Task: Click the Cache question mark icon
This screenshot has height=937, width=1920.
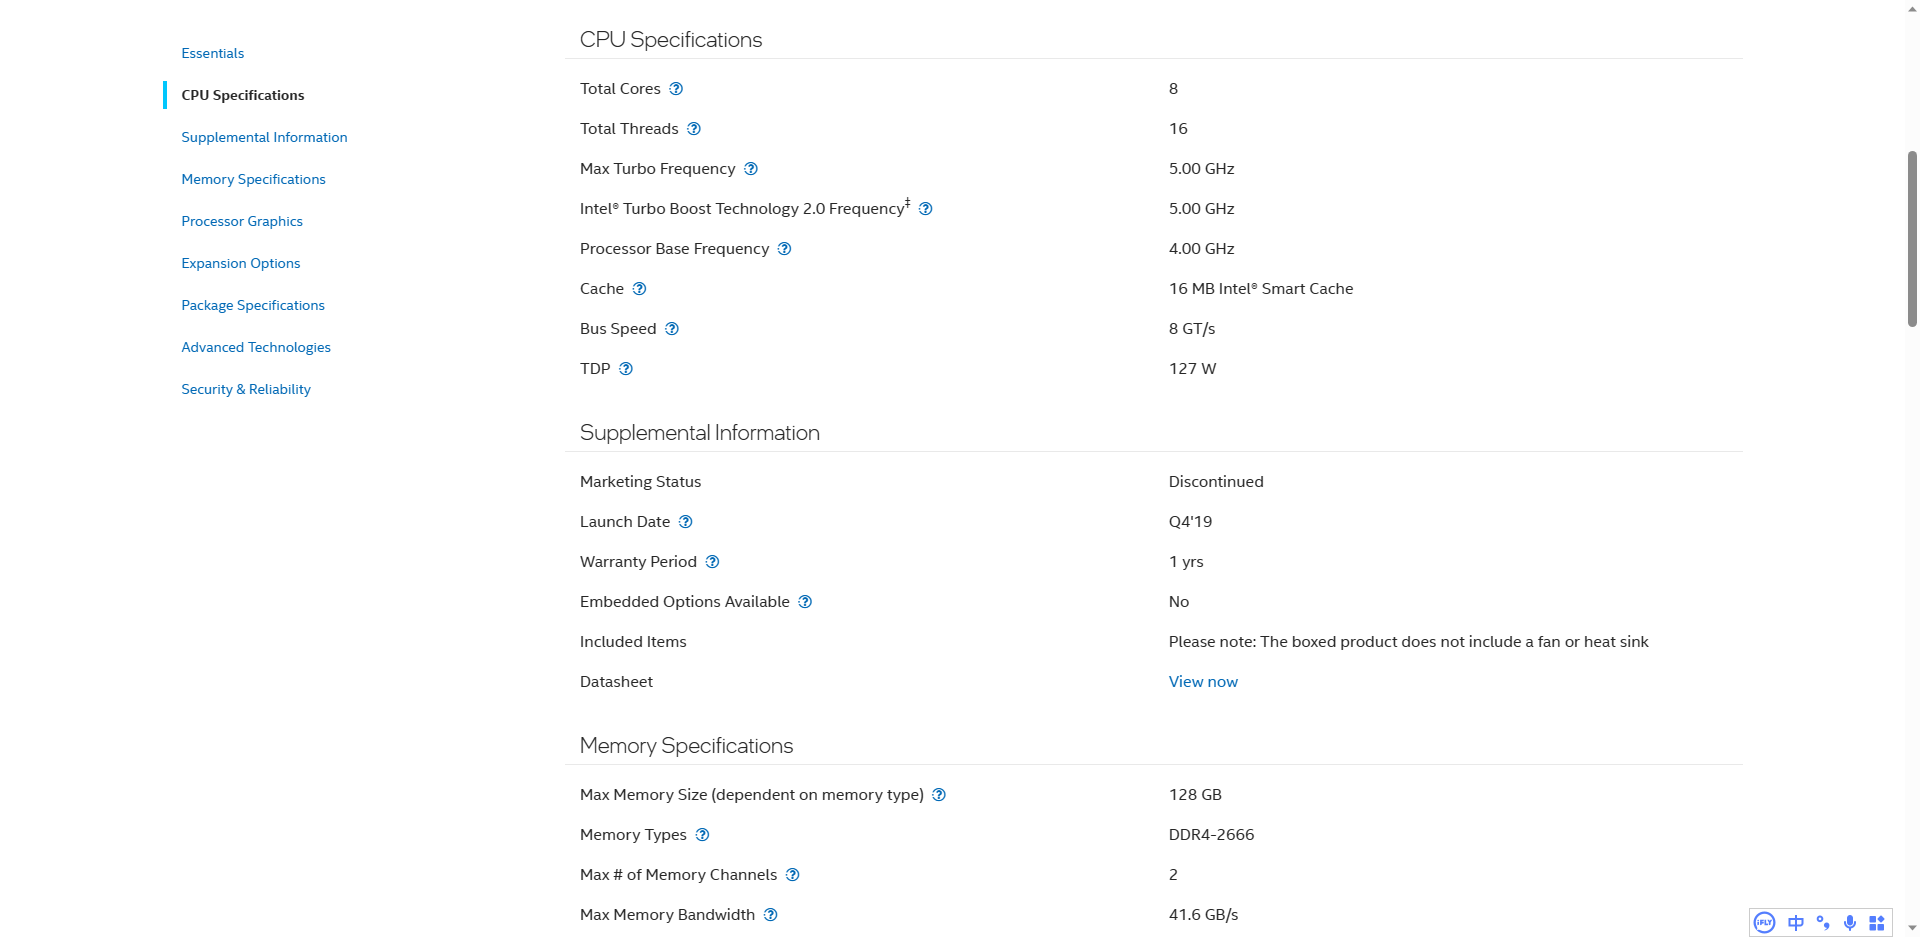Action: tap(640, 289)
